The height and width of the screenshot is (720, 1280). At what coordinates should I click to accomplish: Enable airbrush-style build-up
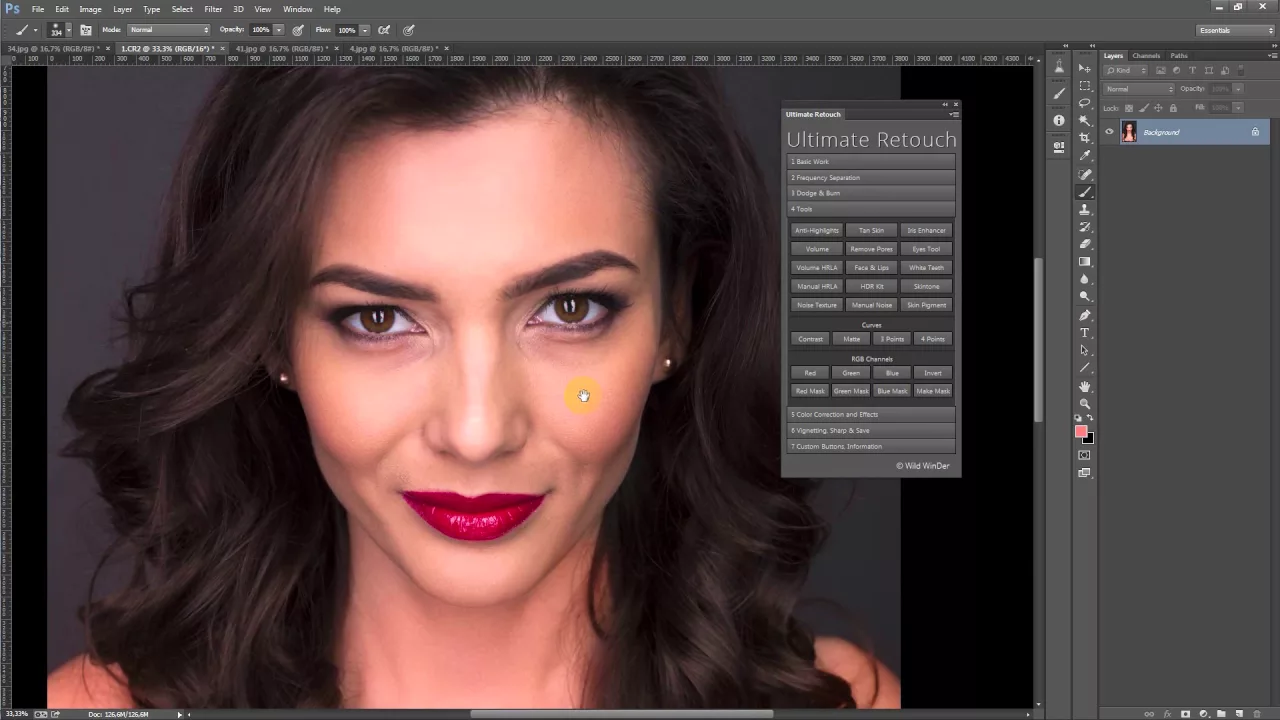(384, 30)
